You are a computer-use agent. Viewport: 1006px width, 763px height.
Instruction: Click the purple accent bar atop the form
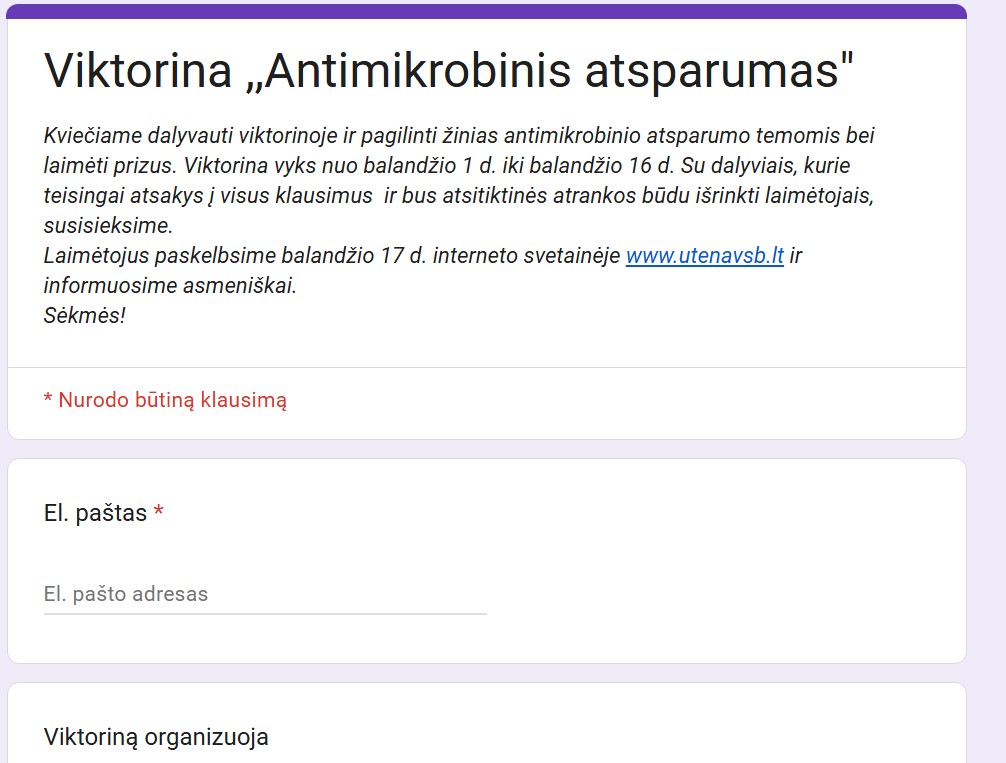click(487, 11)
